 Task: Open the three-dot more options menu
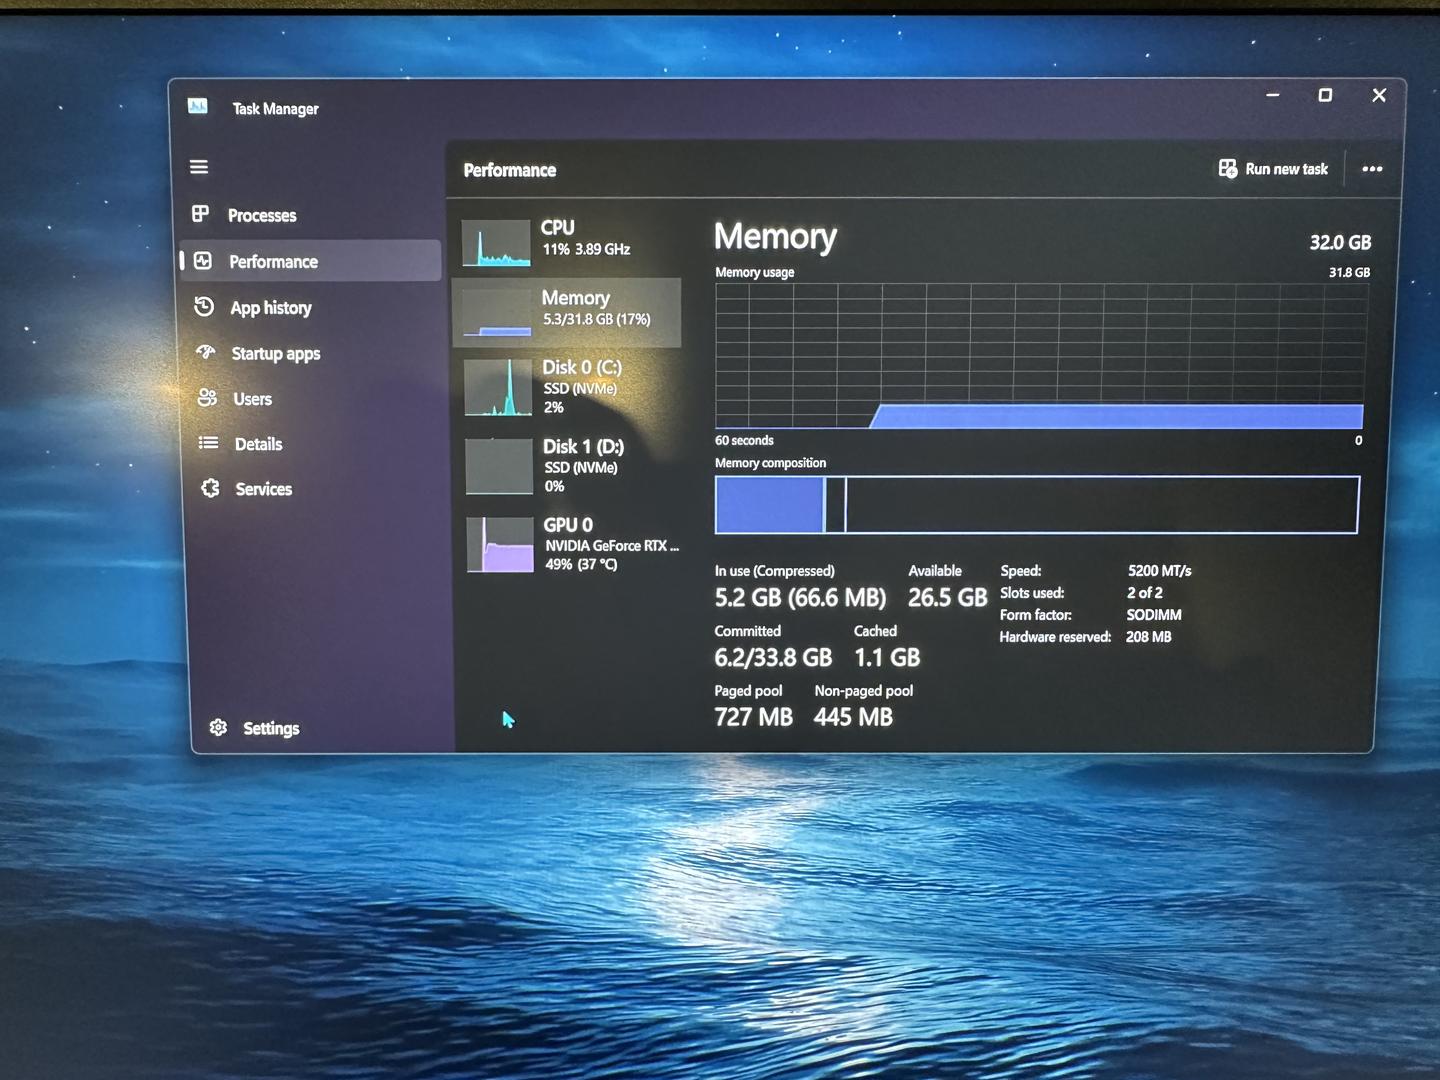pos(1372,169)
